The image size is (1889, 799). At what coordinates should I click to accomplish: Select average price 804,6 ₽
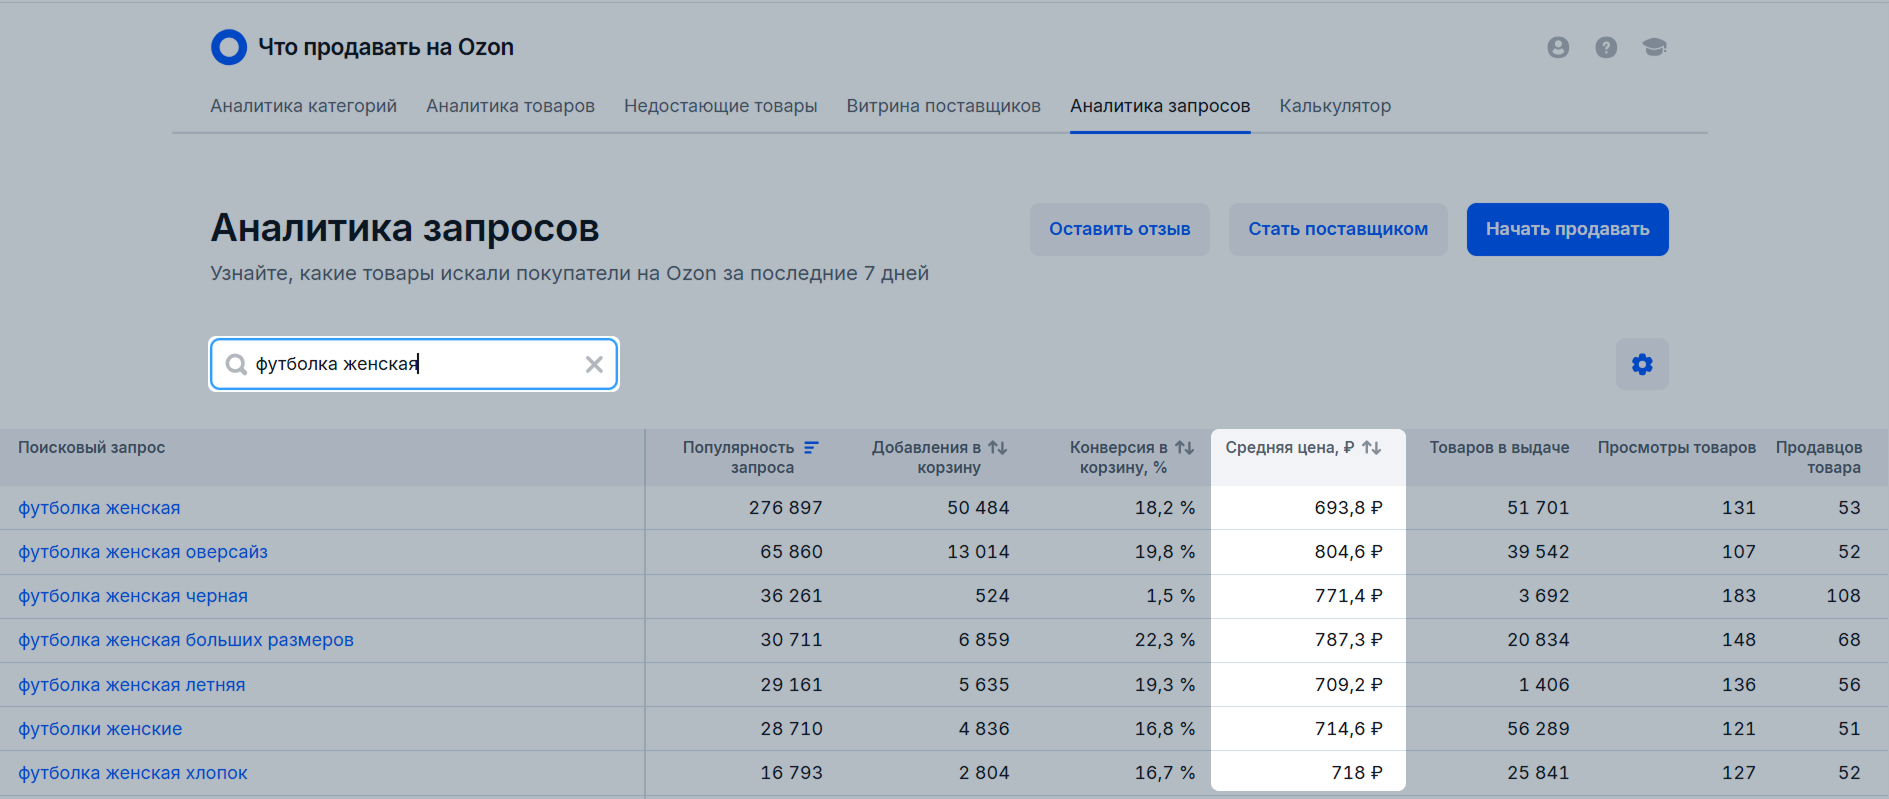pyautogui.click(x=1348, y=552)
